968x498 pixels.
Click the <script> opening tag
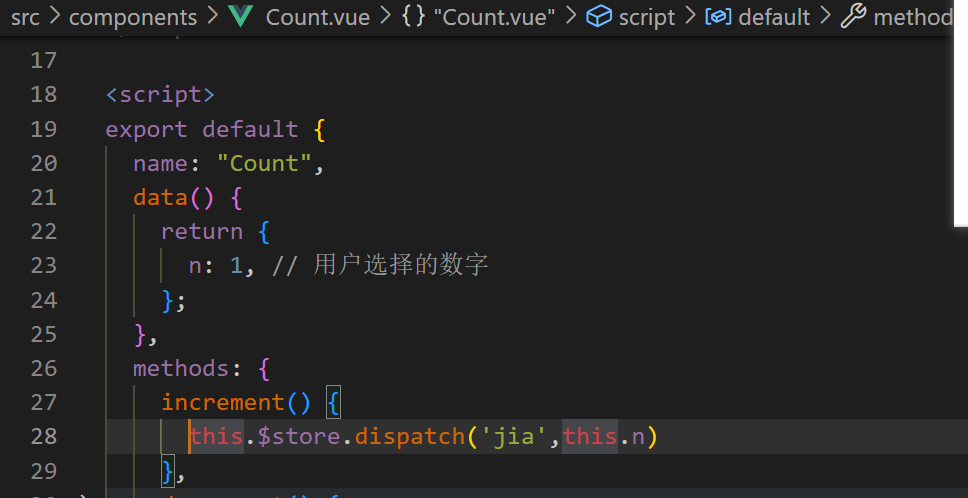point(161,94)
